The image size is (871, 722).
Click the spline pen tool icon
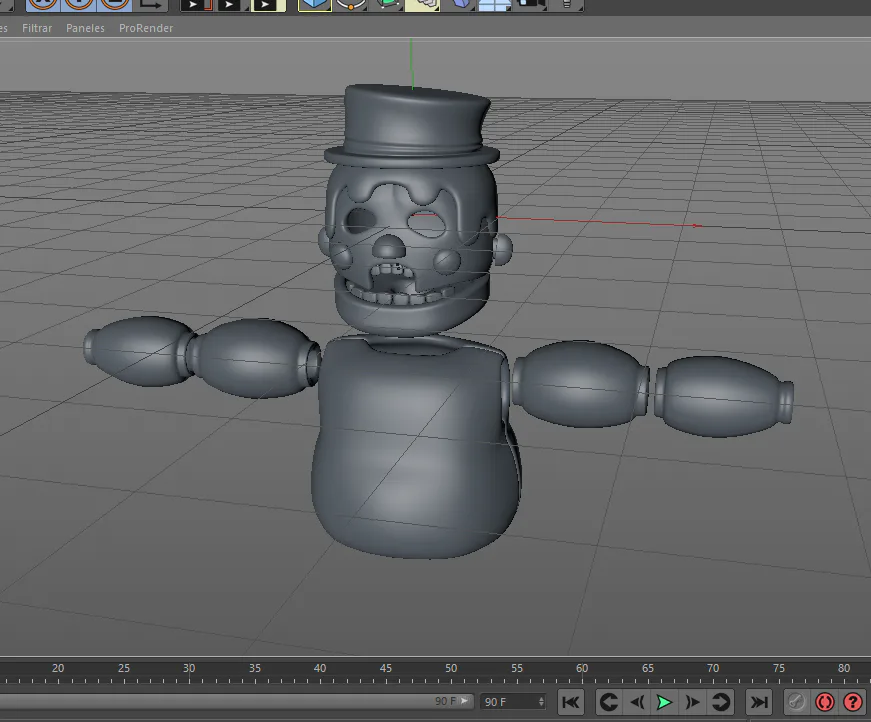coord(351,4)
